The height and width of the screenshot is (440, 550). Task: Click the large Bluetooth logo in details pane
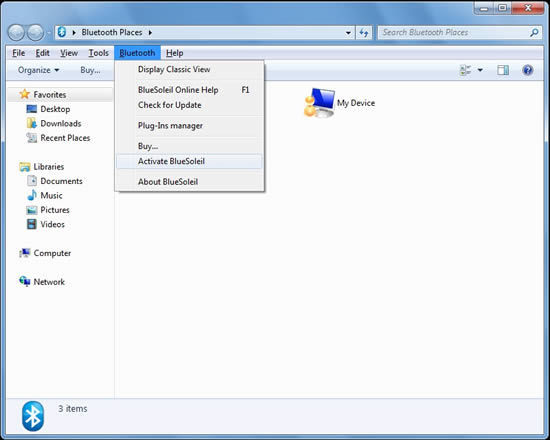tap(33, 416)
